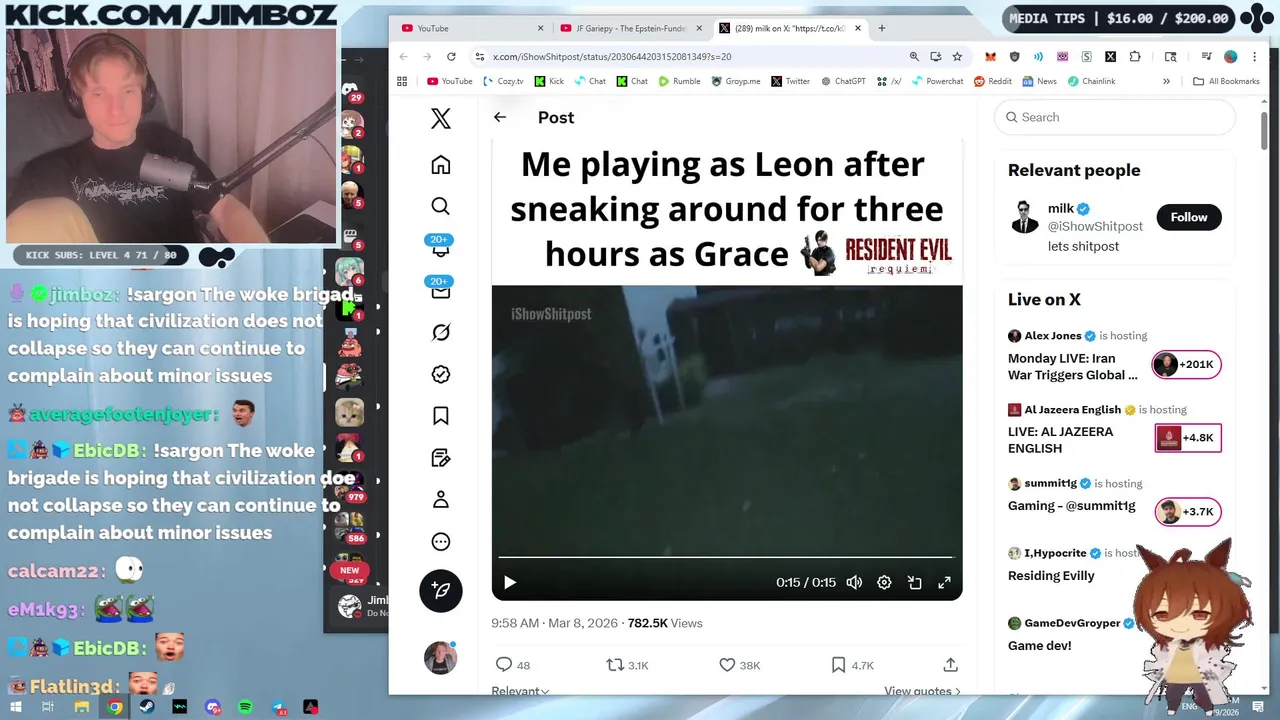
Task: Open the Rumble bookmark
Action: [x=679, y=81]
